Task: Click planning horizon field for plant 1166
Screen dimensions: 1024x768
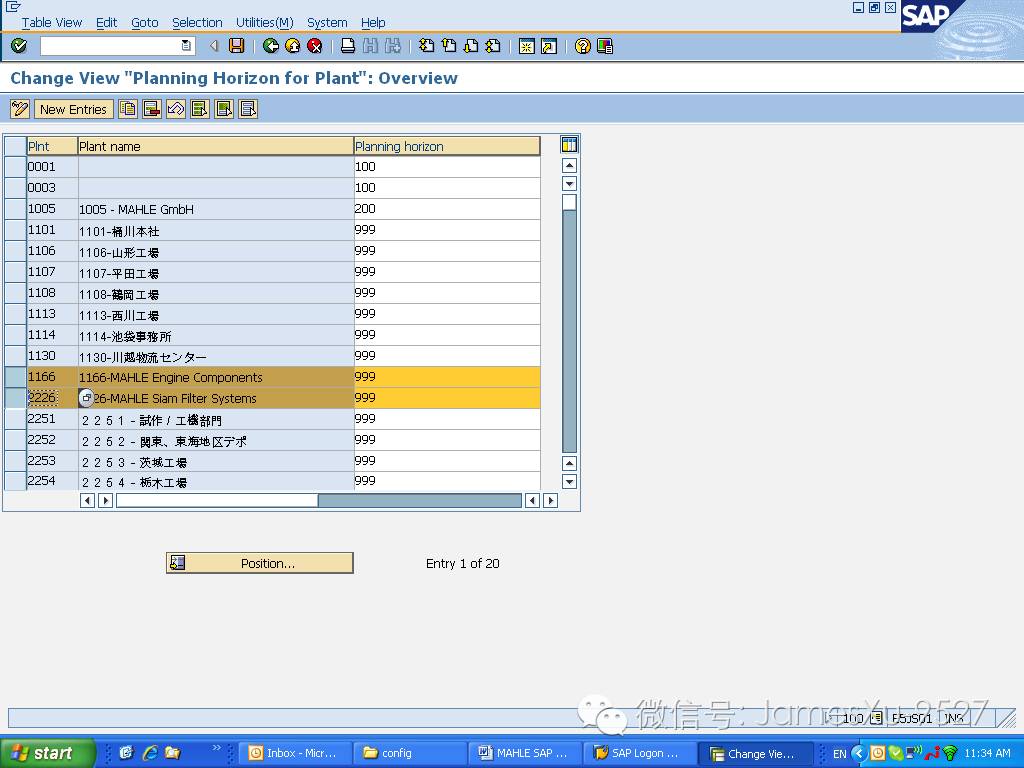Action: pyautogui.click(x=447, y=377)
